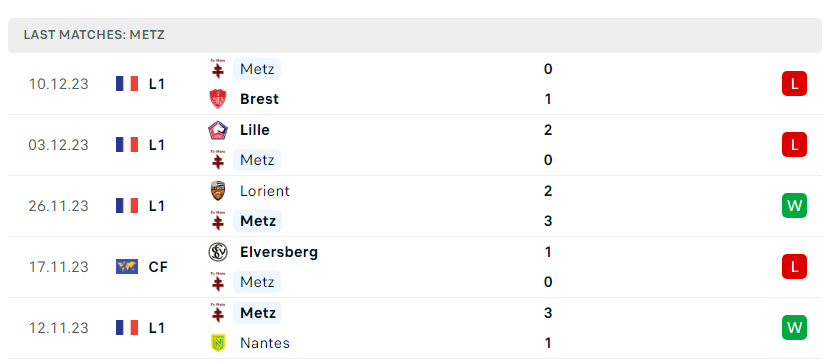832x364 pixels.
Task: Click the world flag next to CF
Action: click(x=127, y=266)
